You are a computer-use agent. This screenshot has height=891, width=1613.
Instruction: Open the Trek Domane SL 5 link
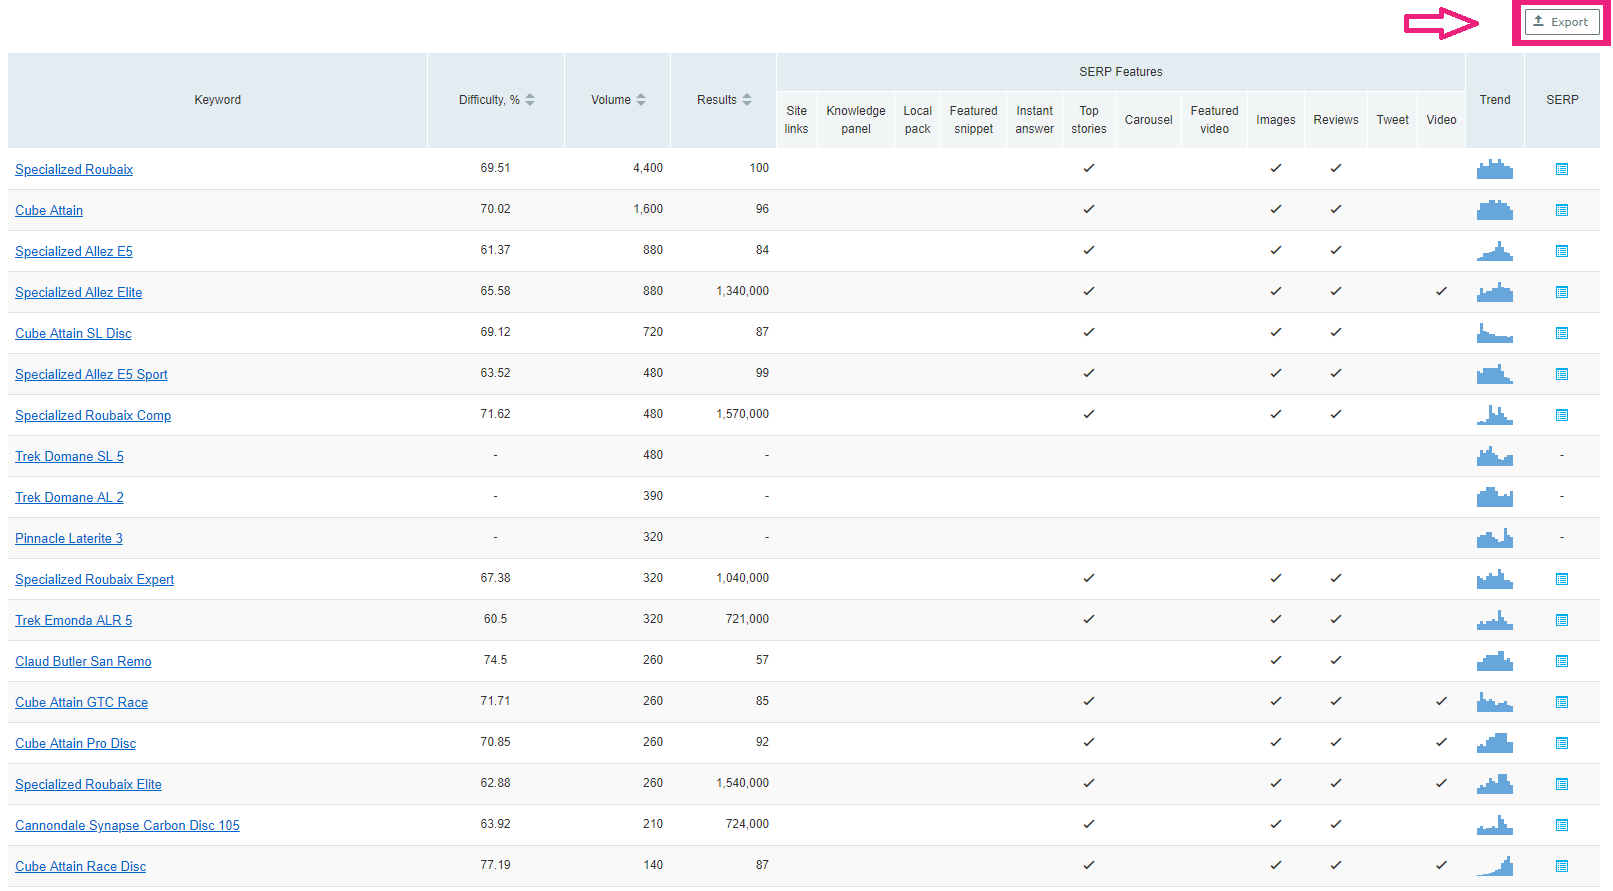[69, 457]
